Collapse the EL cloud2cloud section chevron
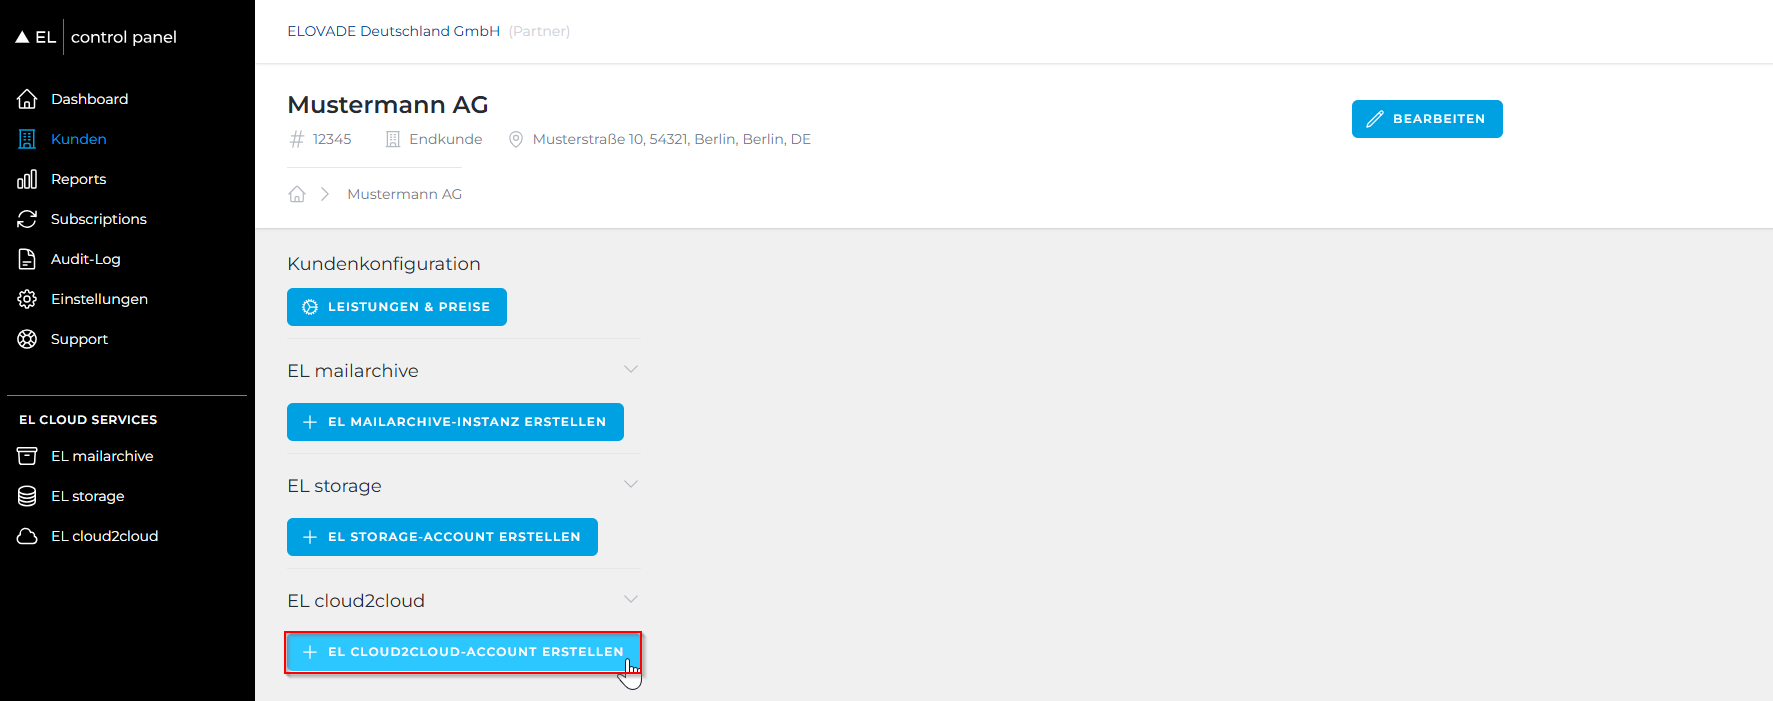 [x=630, y=600]
